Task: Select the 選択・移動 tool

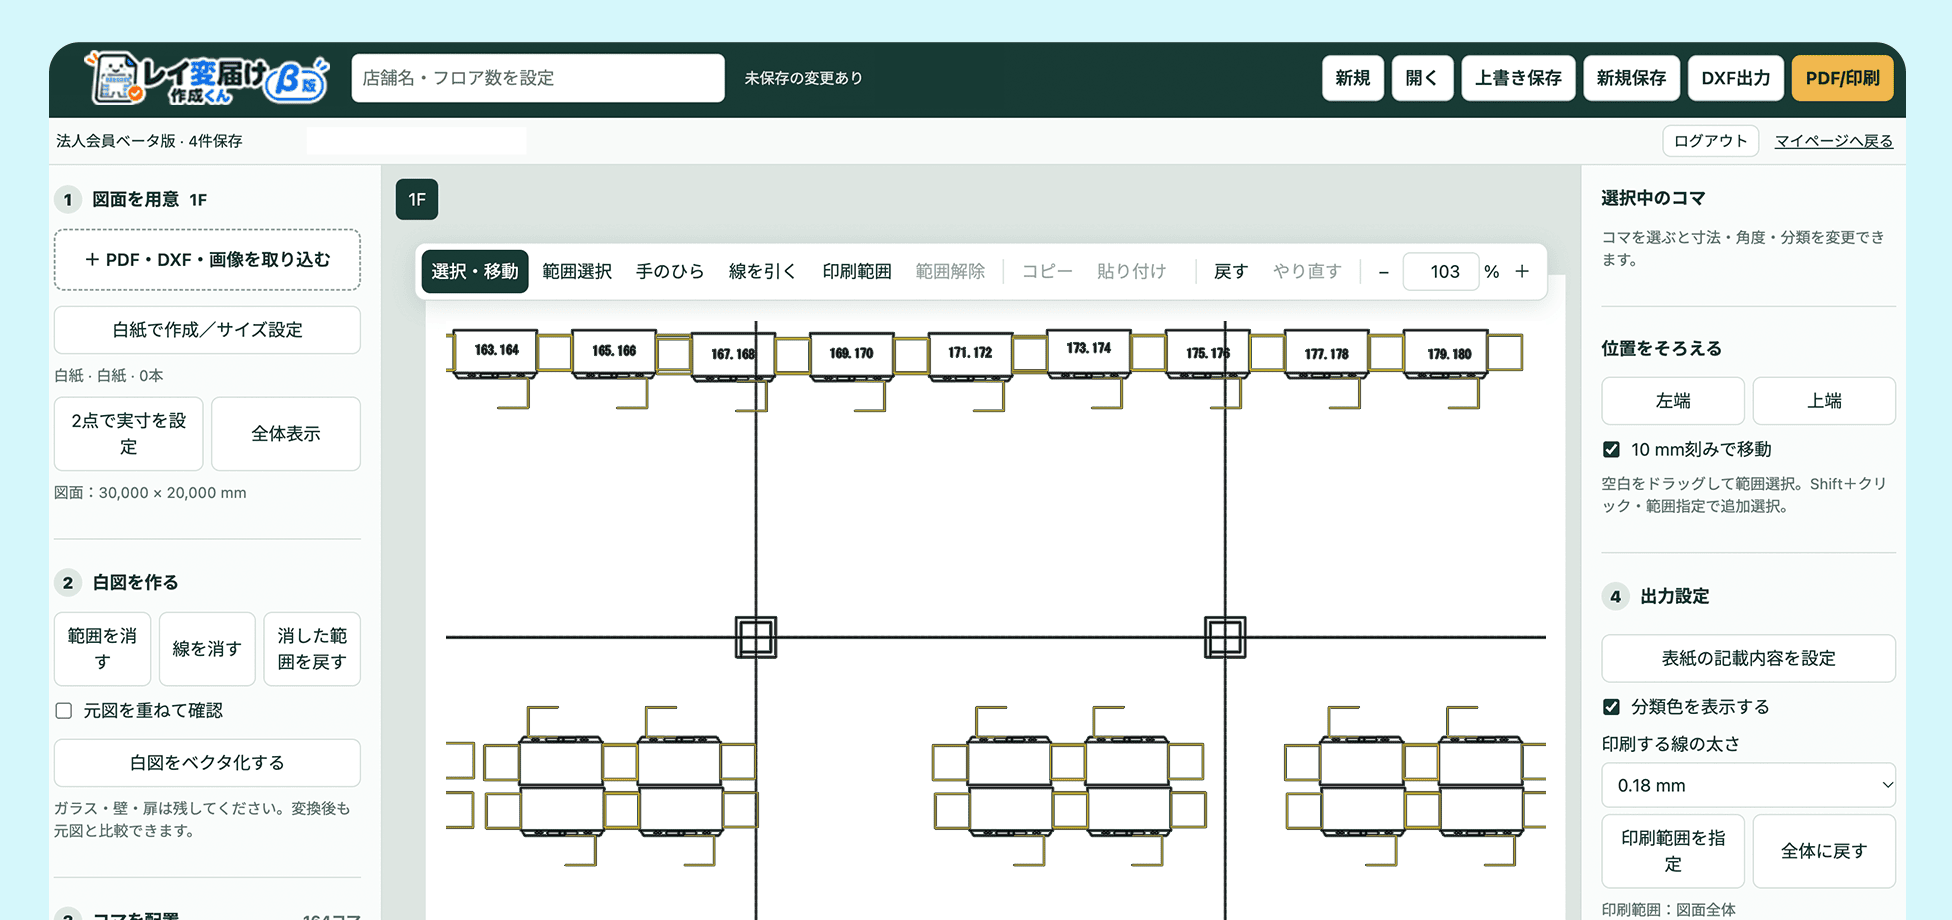Action: point(475,272)
